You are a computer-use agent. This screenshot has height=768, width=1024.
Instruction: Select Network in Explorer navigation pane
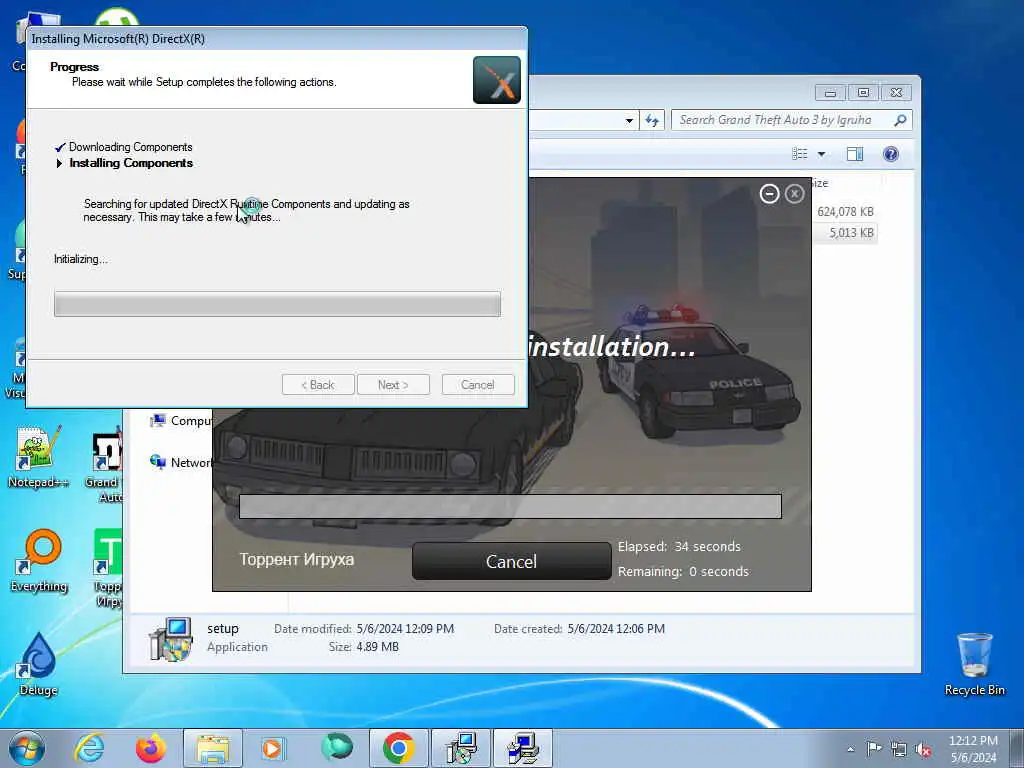point(182,462)
